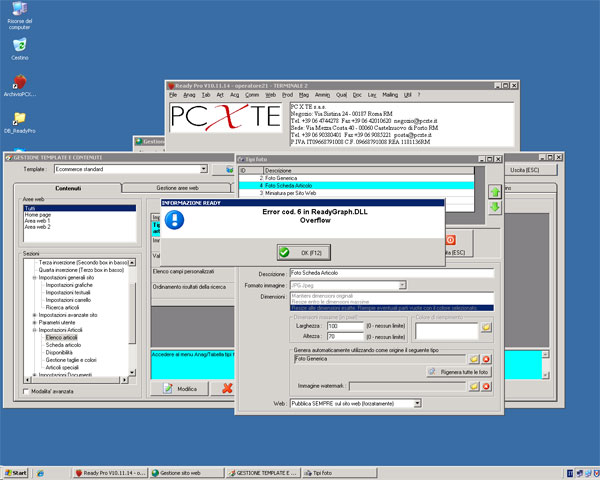This screenshot has height=480, width=600.
Task: Open the ArchivioPCX strawberry desktop shortcut
Action: click(x=20, y=86)
